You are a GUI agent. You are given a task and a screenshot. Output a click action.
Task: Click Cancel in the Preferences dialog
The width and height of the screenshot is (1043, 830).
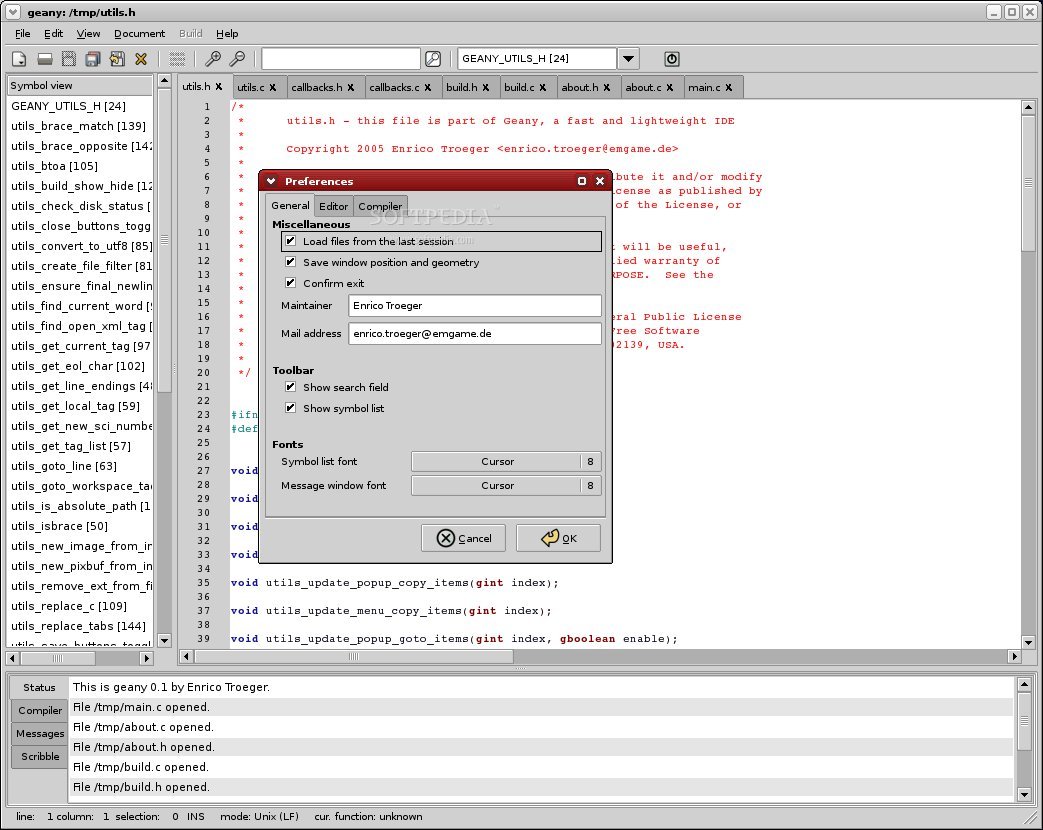click(464, 538)
